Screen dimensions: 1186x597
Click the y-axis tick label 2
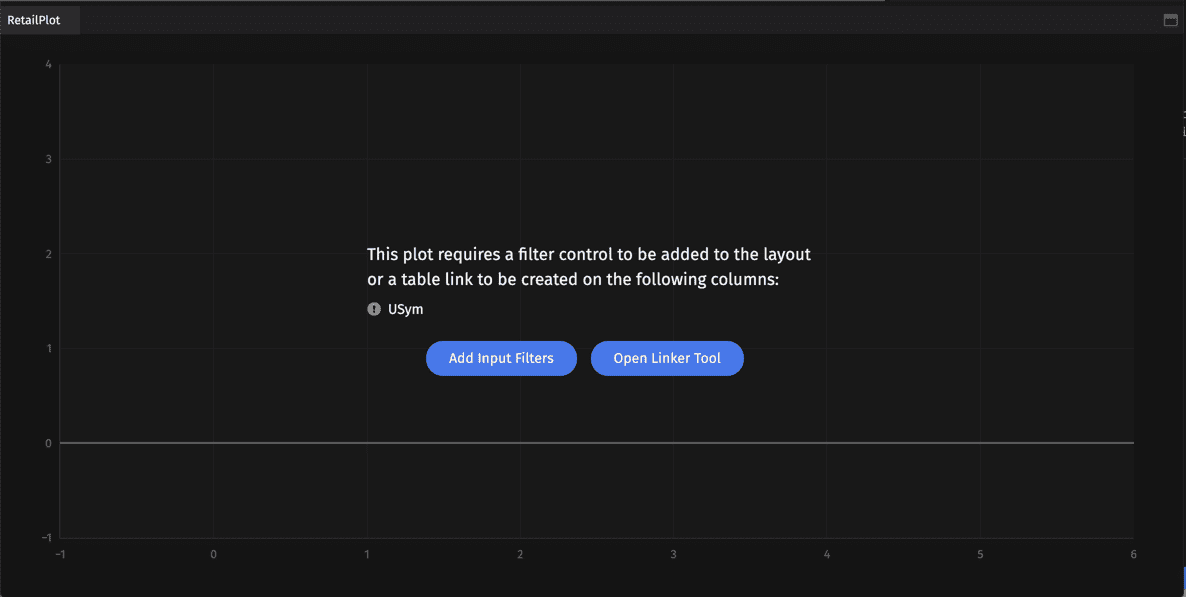[49, 254]
